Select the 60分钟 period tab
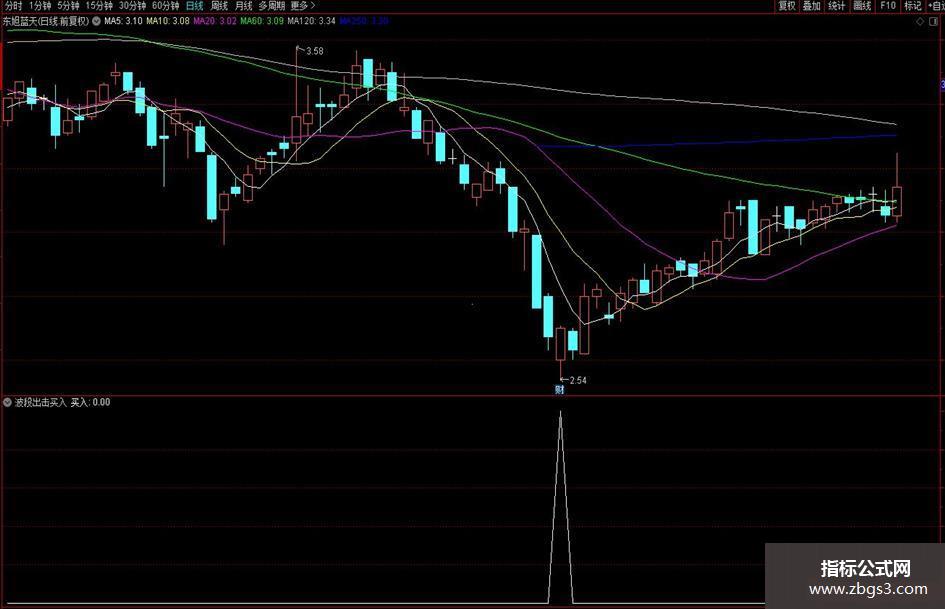Screen dimensions: 945x609 165,5
